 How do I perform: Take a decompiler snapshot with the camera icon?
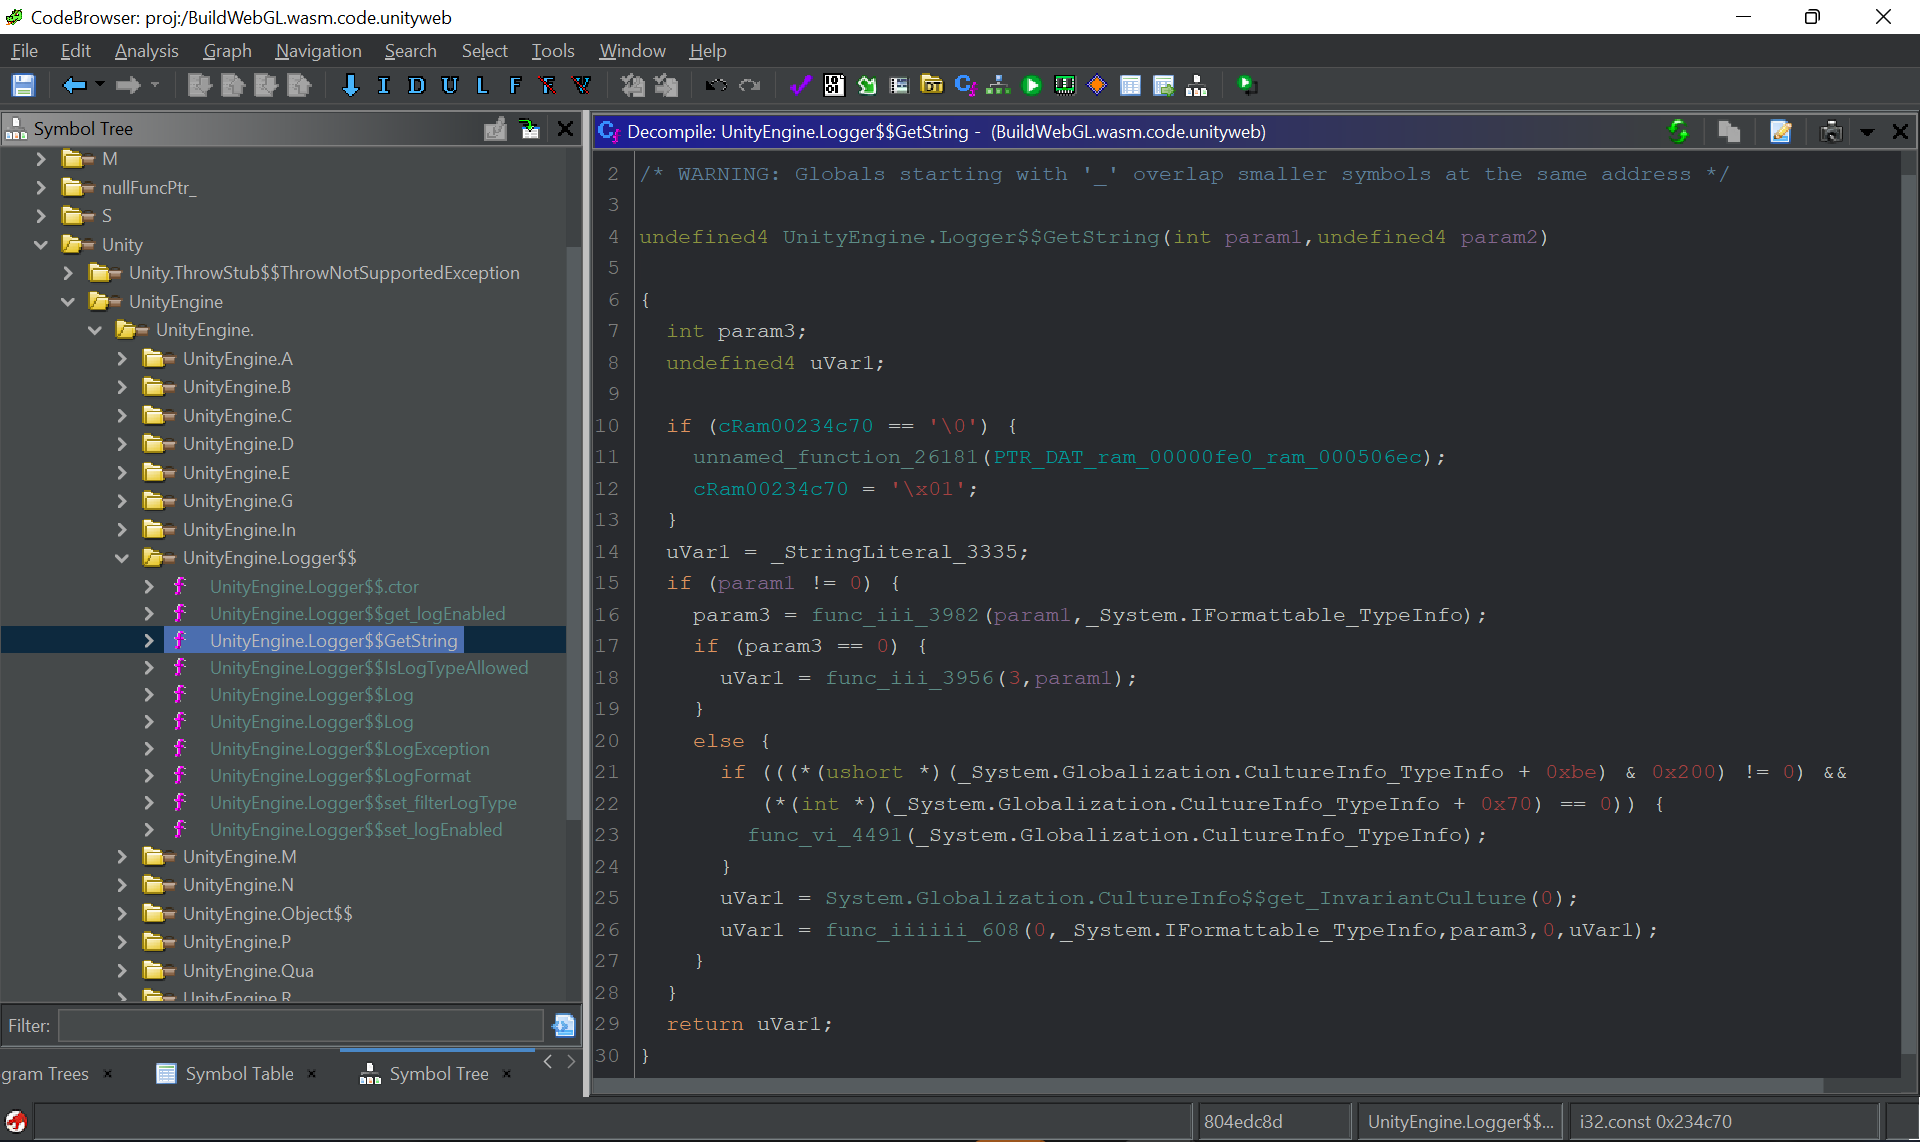[1831, 131]
